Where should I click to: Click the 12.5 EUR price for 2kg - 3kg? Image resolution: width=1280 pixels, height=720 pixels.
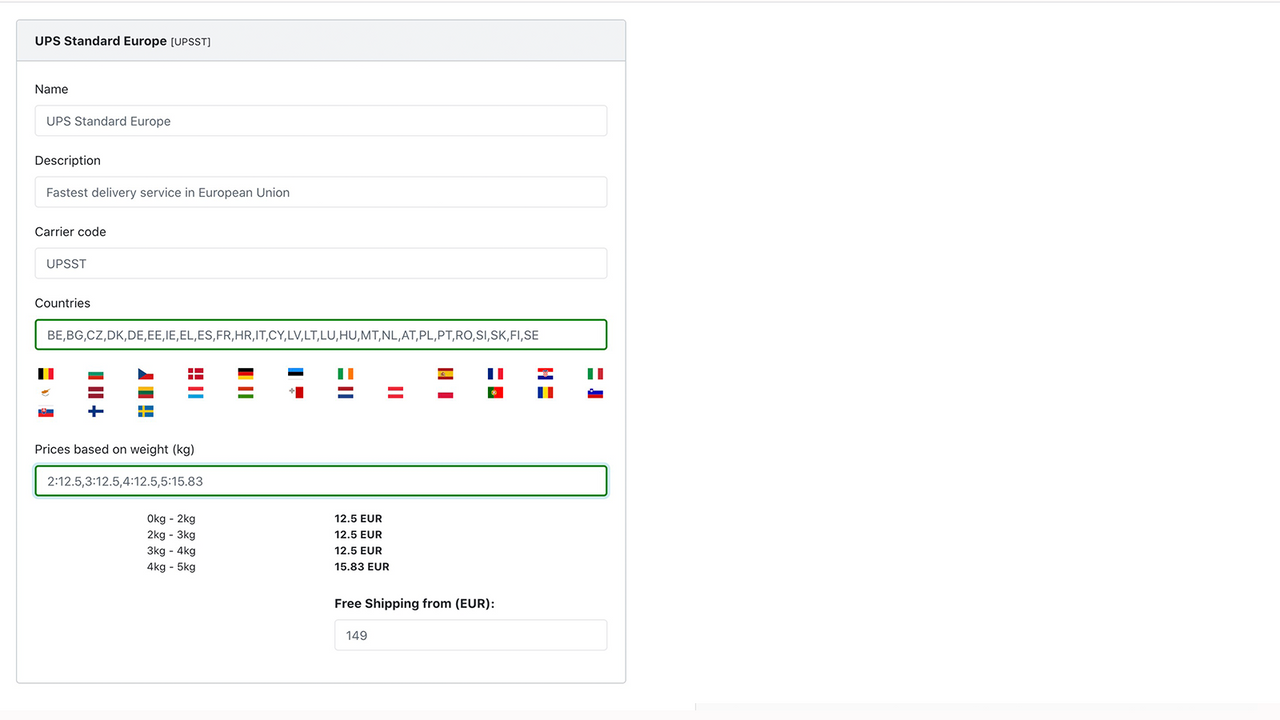[x=359, y=535]
